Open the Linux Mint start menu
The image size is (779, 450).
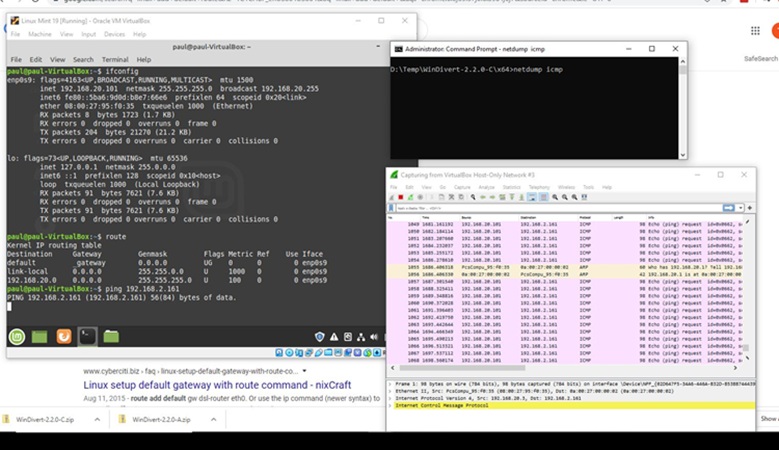17,337
